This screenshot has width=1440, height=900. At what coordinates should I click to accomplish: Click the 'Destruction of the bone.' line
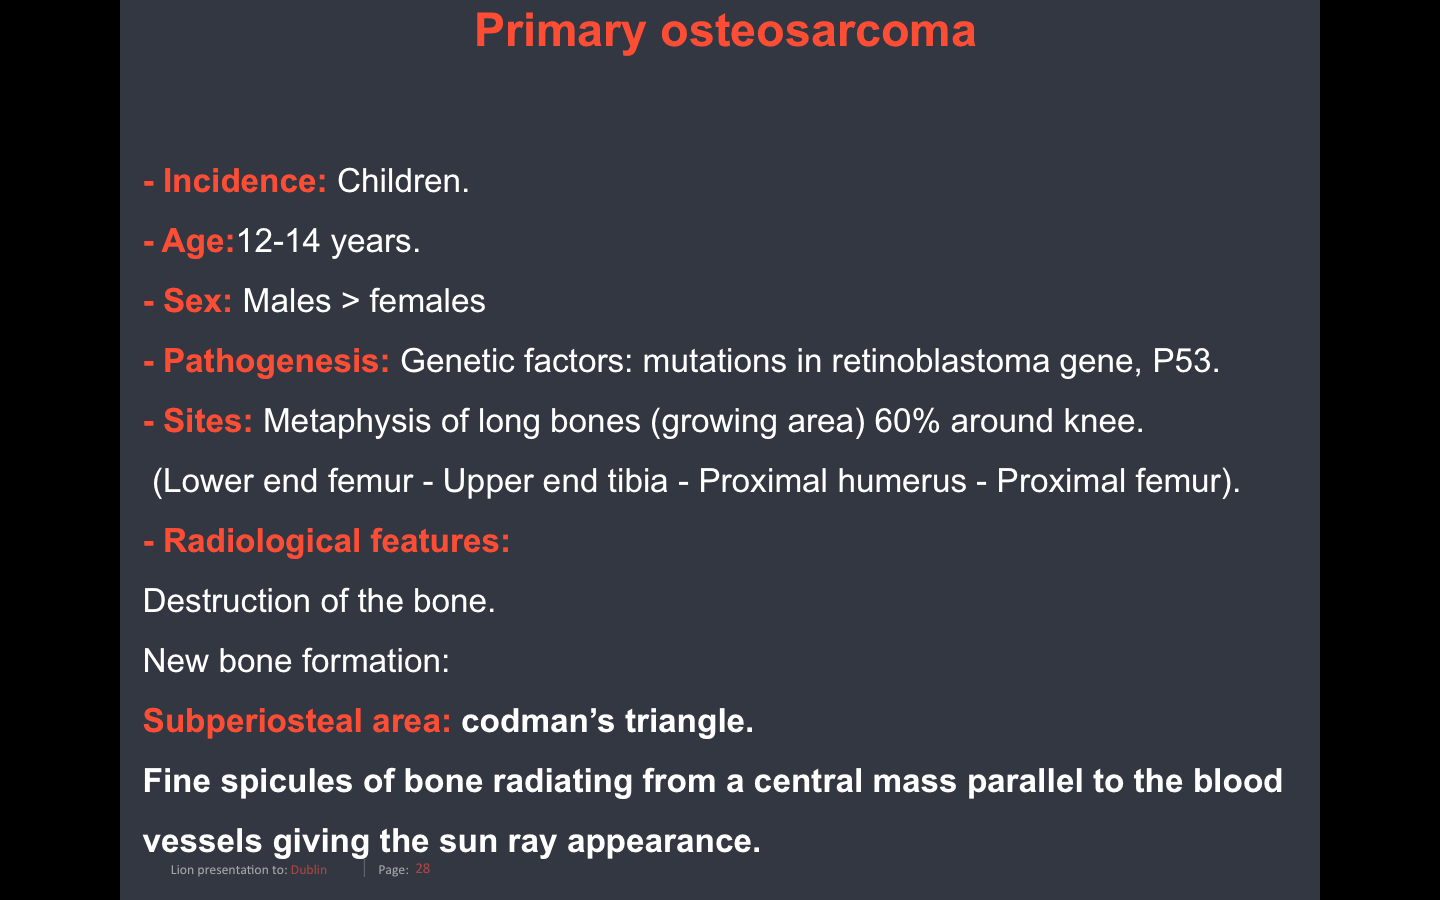[319, 601]
